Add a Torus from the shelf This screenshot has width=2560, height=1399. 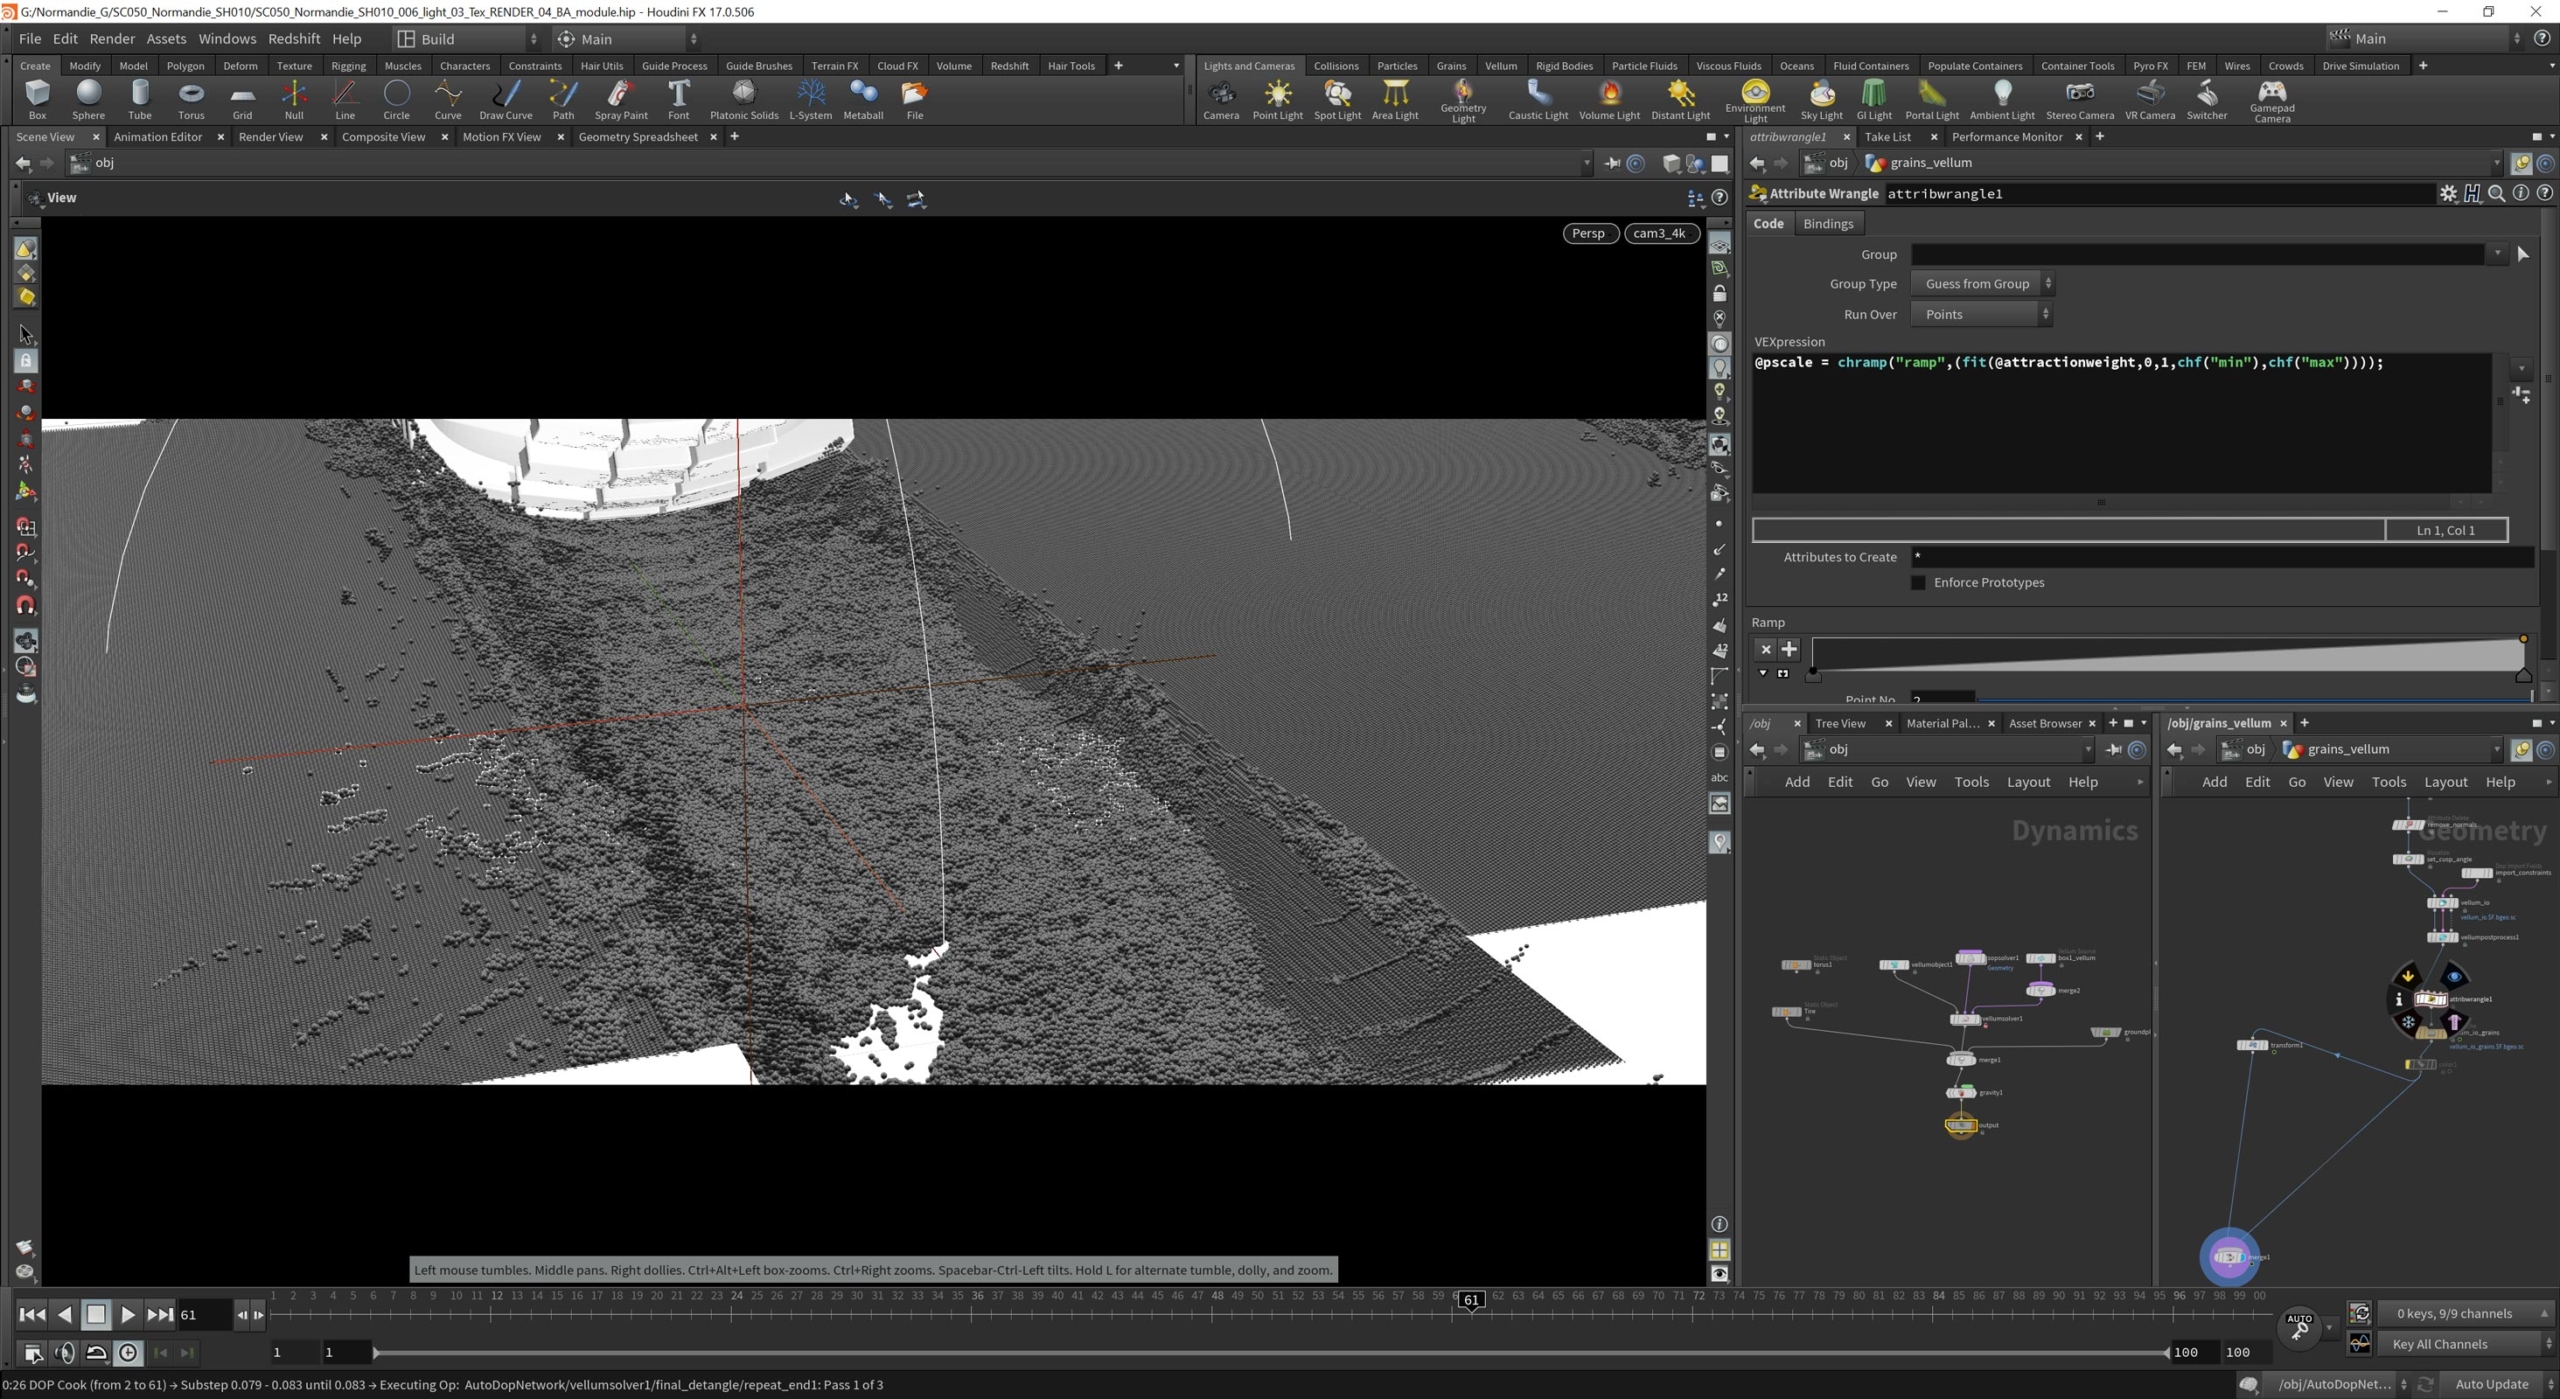pos(191,100)
